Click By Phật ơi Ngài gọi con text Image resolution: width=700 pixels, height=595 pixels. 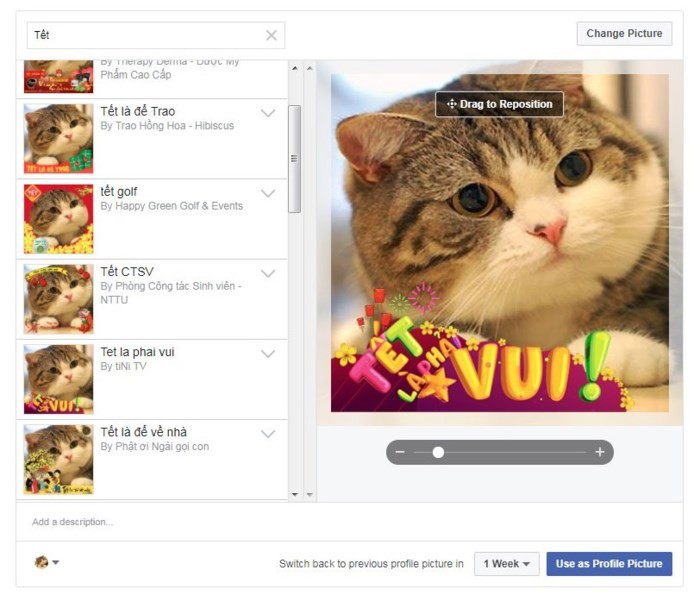coord(154,446)
